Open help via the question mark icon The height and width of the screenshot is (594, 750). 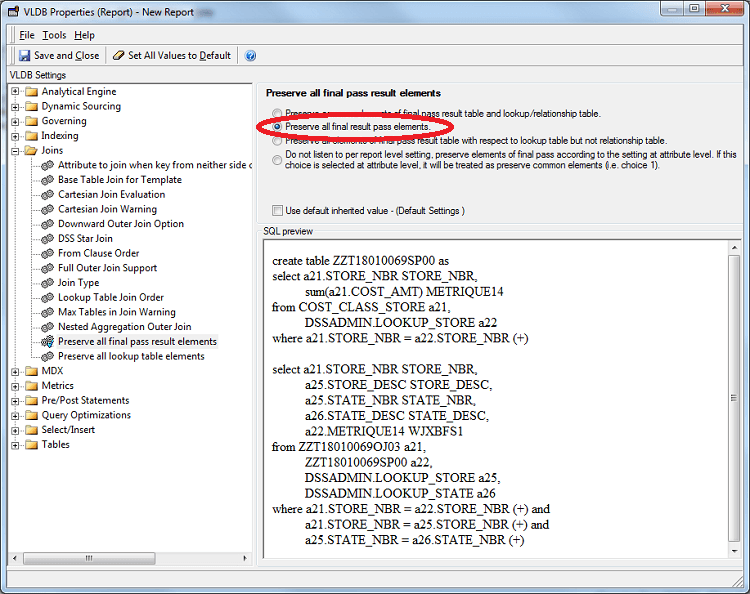pos(250,56)
